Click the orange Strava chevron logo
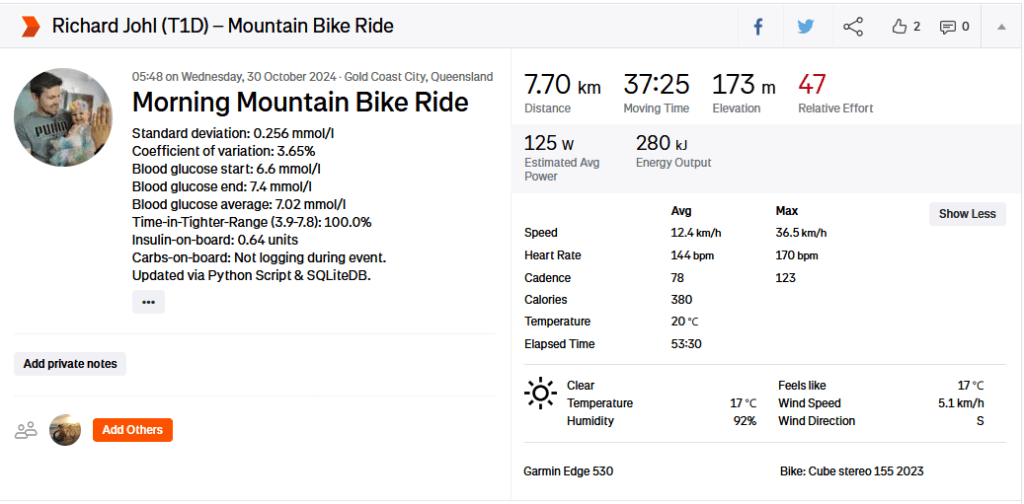This screenshot has width=1024, height=504. pos(31,26)
